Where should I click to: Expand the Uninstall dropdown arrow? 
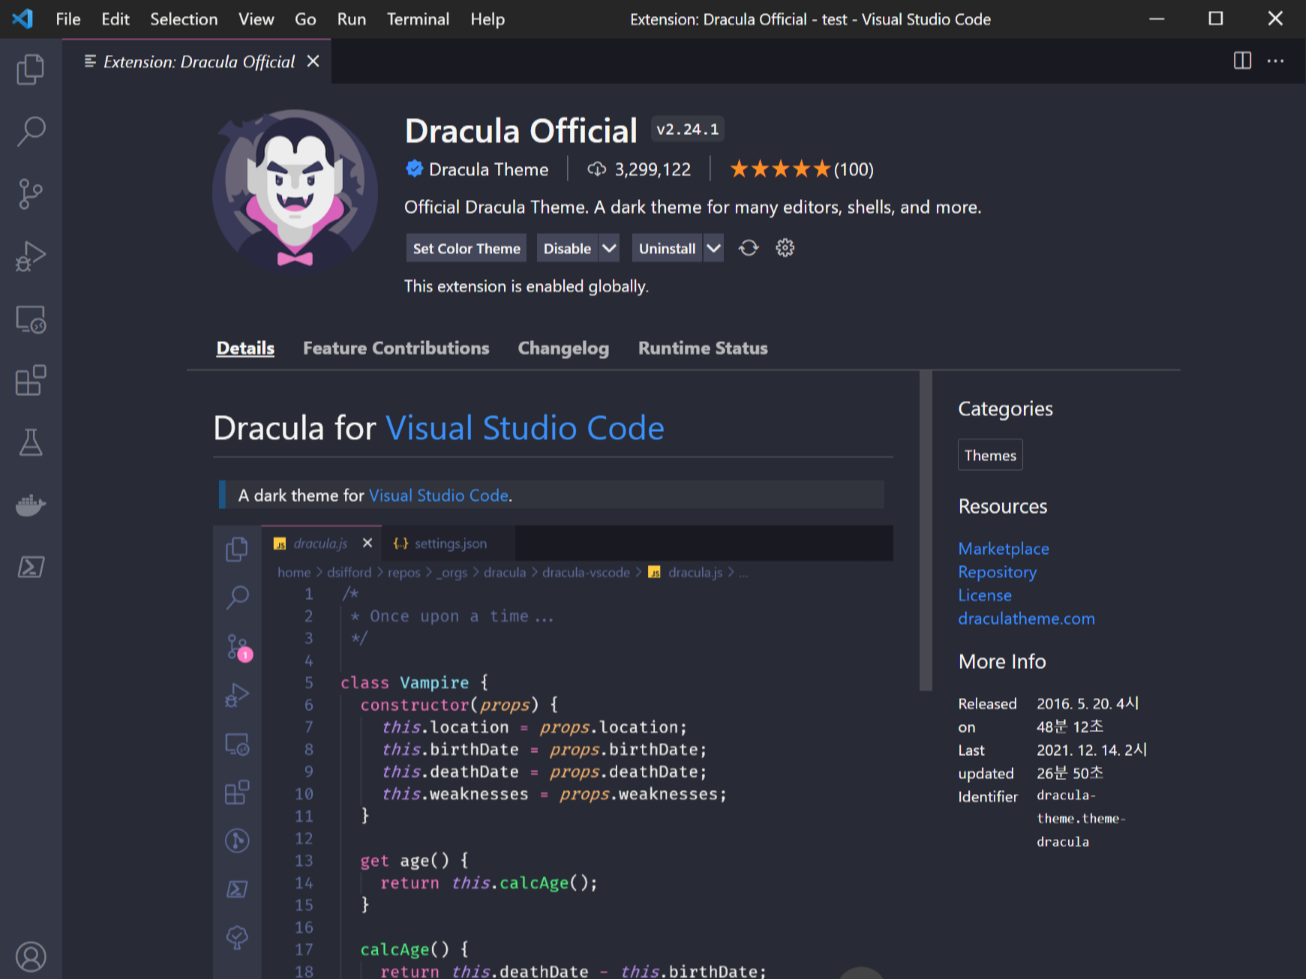[x=713, y=248]
